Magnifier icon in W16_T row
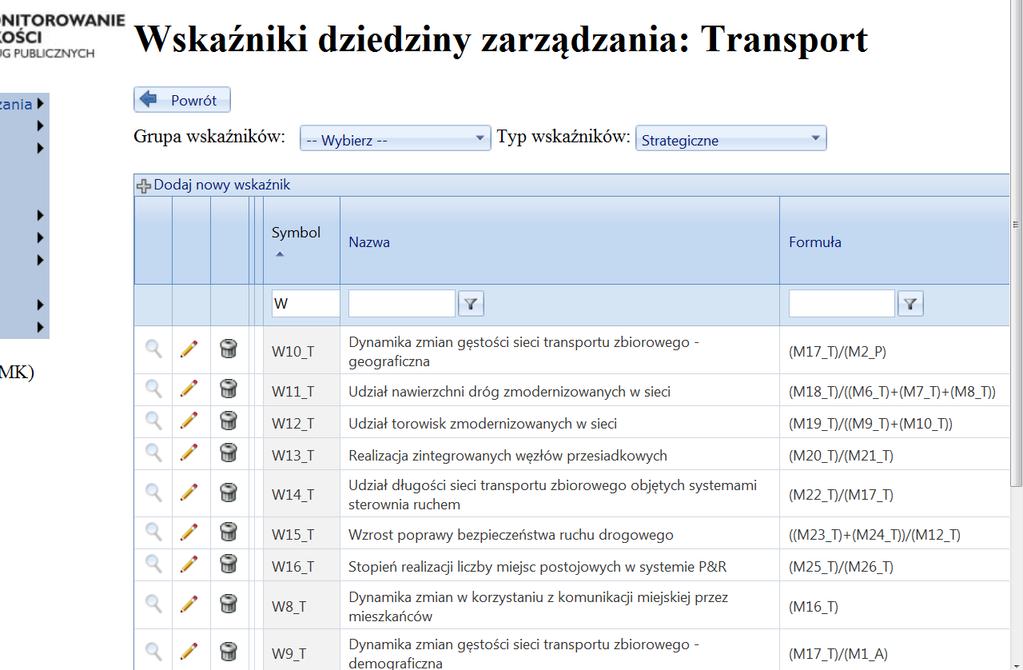This screenshot has height=670, width=1023. click(153, 564)
